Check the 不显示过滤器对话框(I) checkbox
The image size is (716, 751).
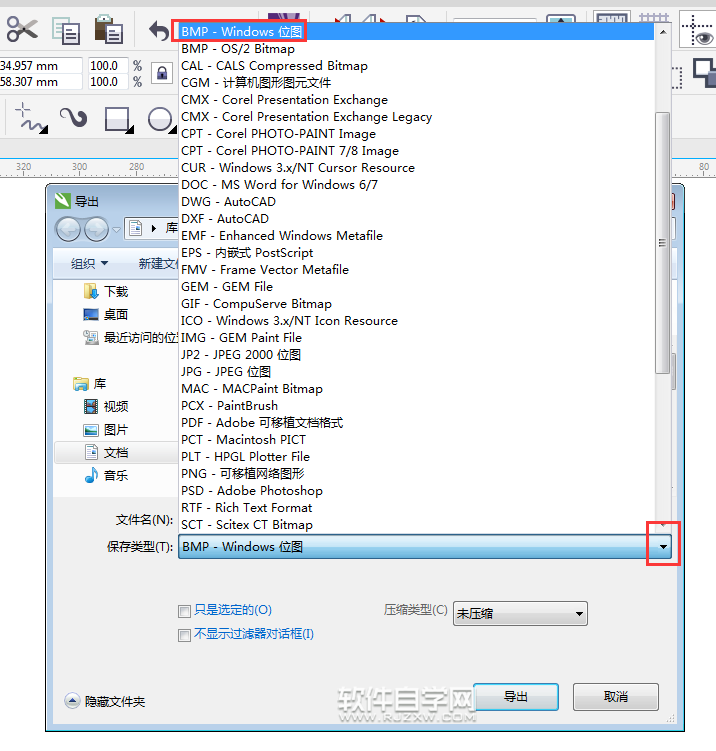click(184, 635)
